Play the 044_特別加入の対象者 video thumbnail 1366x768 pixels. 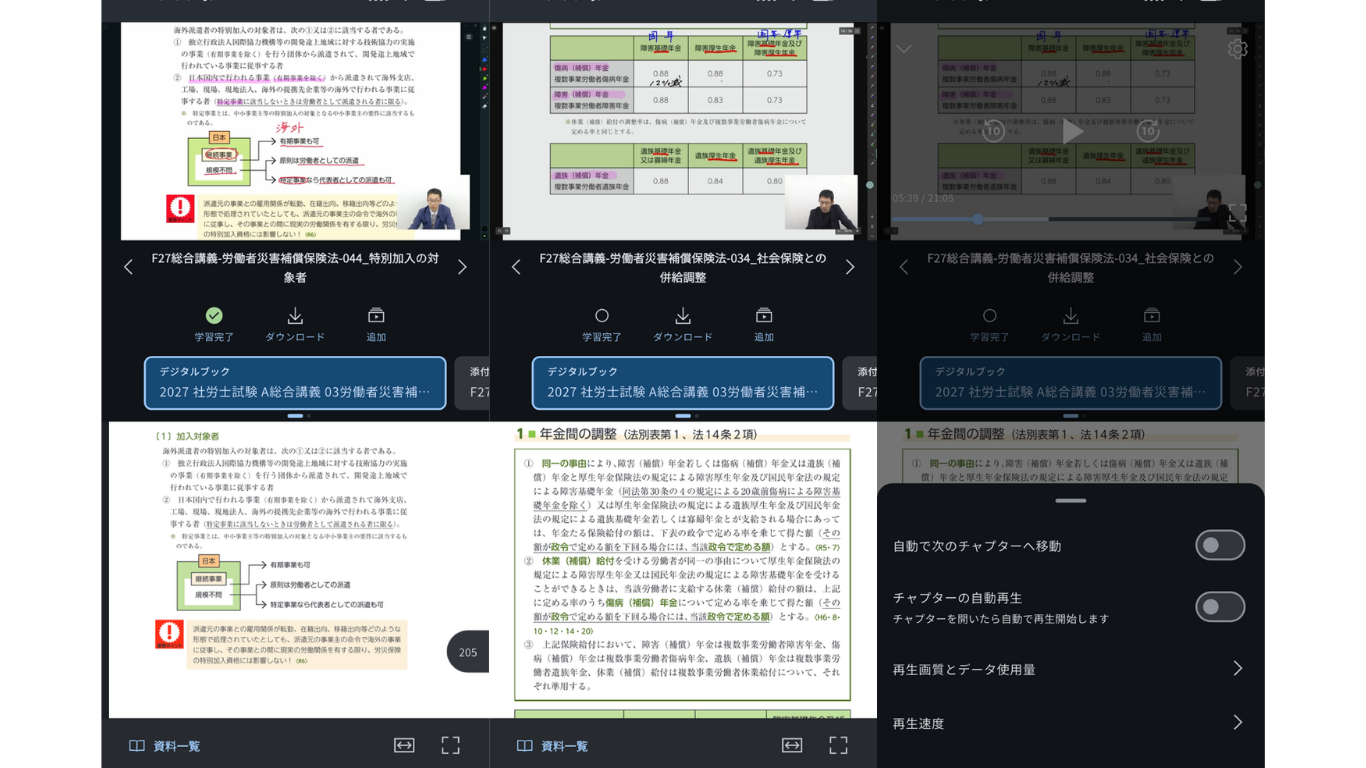coord(295,131)
